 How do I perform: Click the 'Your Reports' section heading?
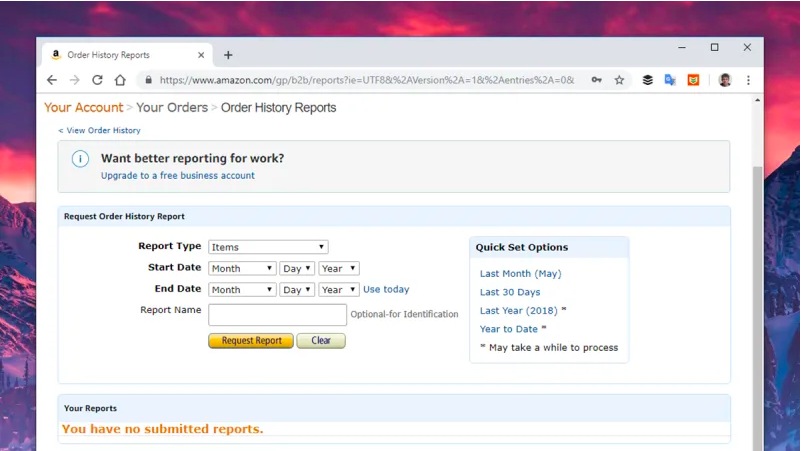tap(90, 409)
